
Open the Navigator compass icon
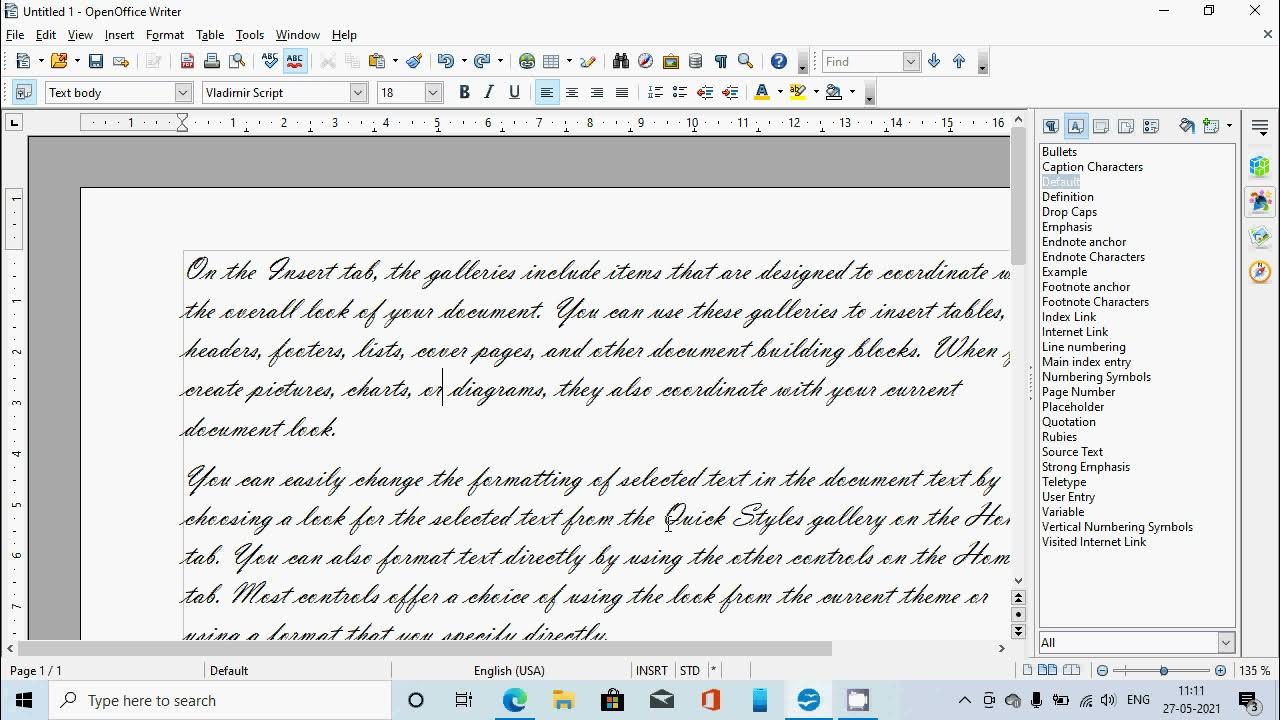(x=646, y=61)
